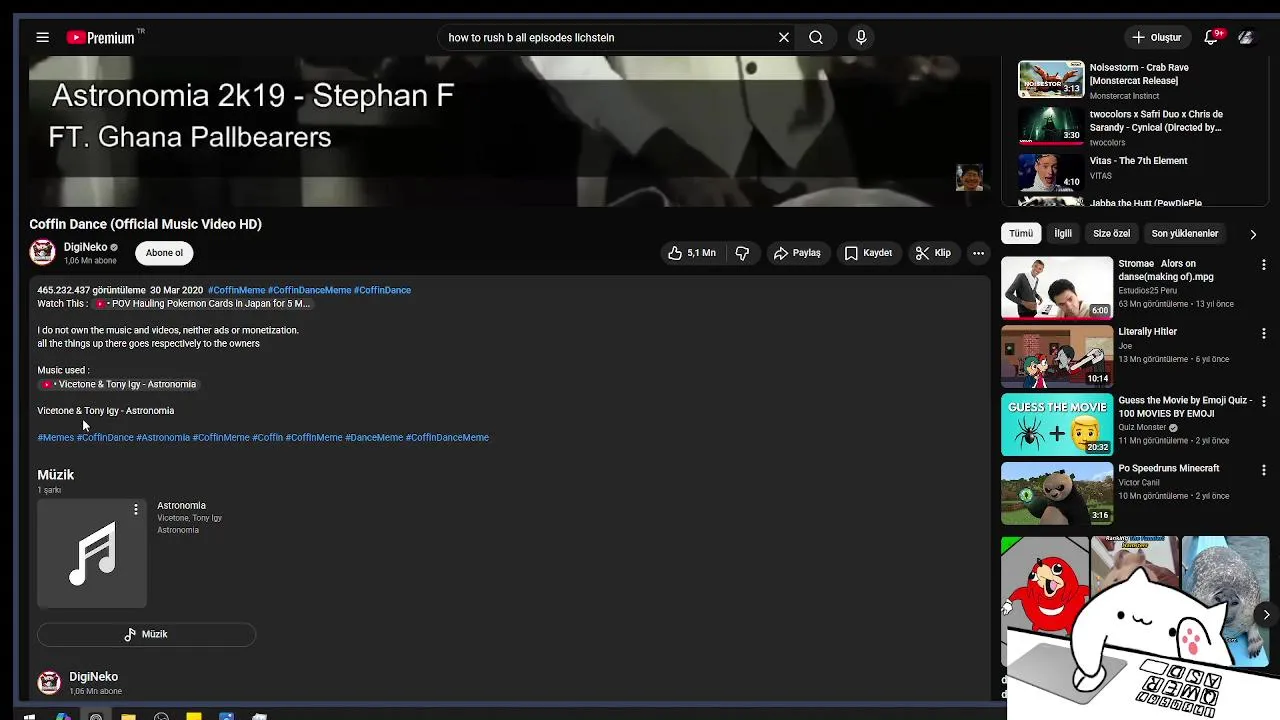Show more filter chips with right arrow
The height and width of the screenshot is (720, 1280).
pyautogui.click(x=1253, y=234)
